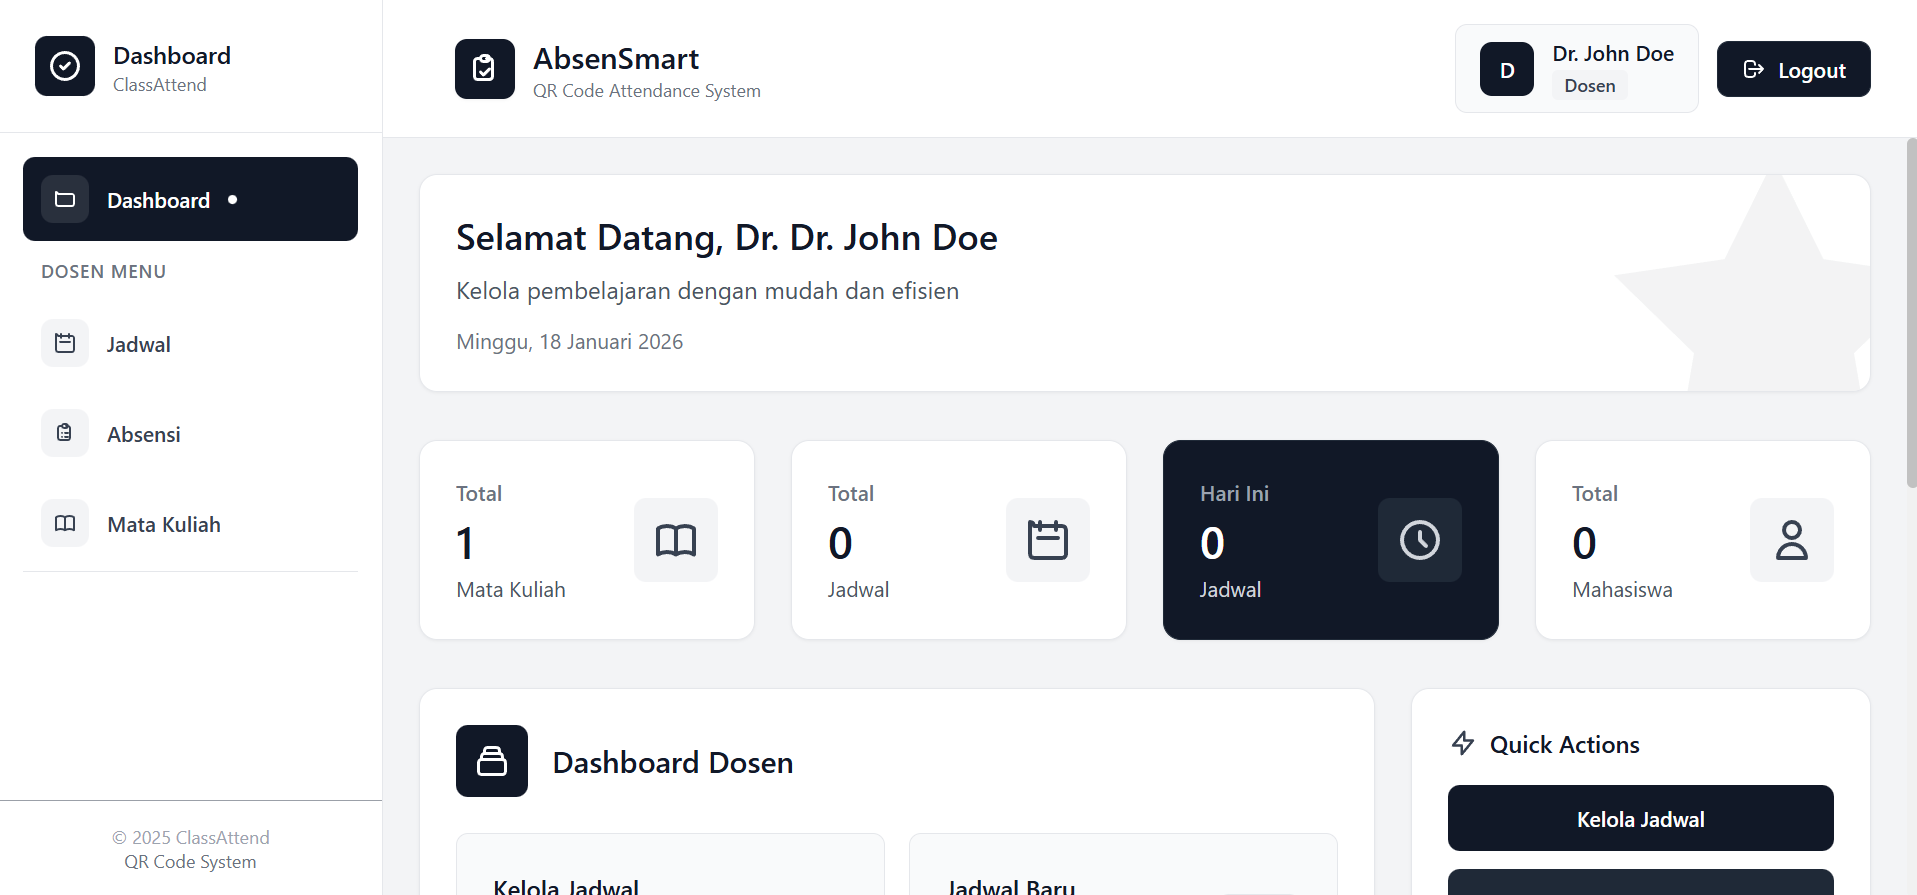The image size is (1917, 895).
Task: Click the ClassAttend checkmark logo icon
Action: coord(65,66)
